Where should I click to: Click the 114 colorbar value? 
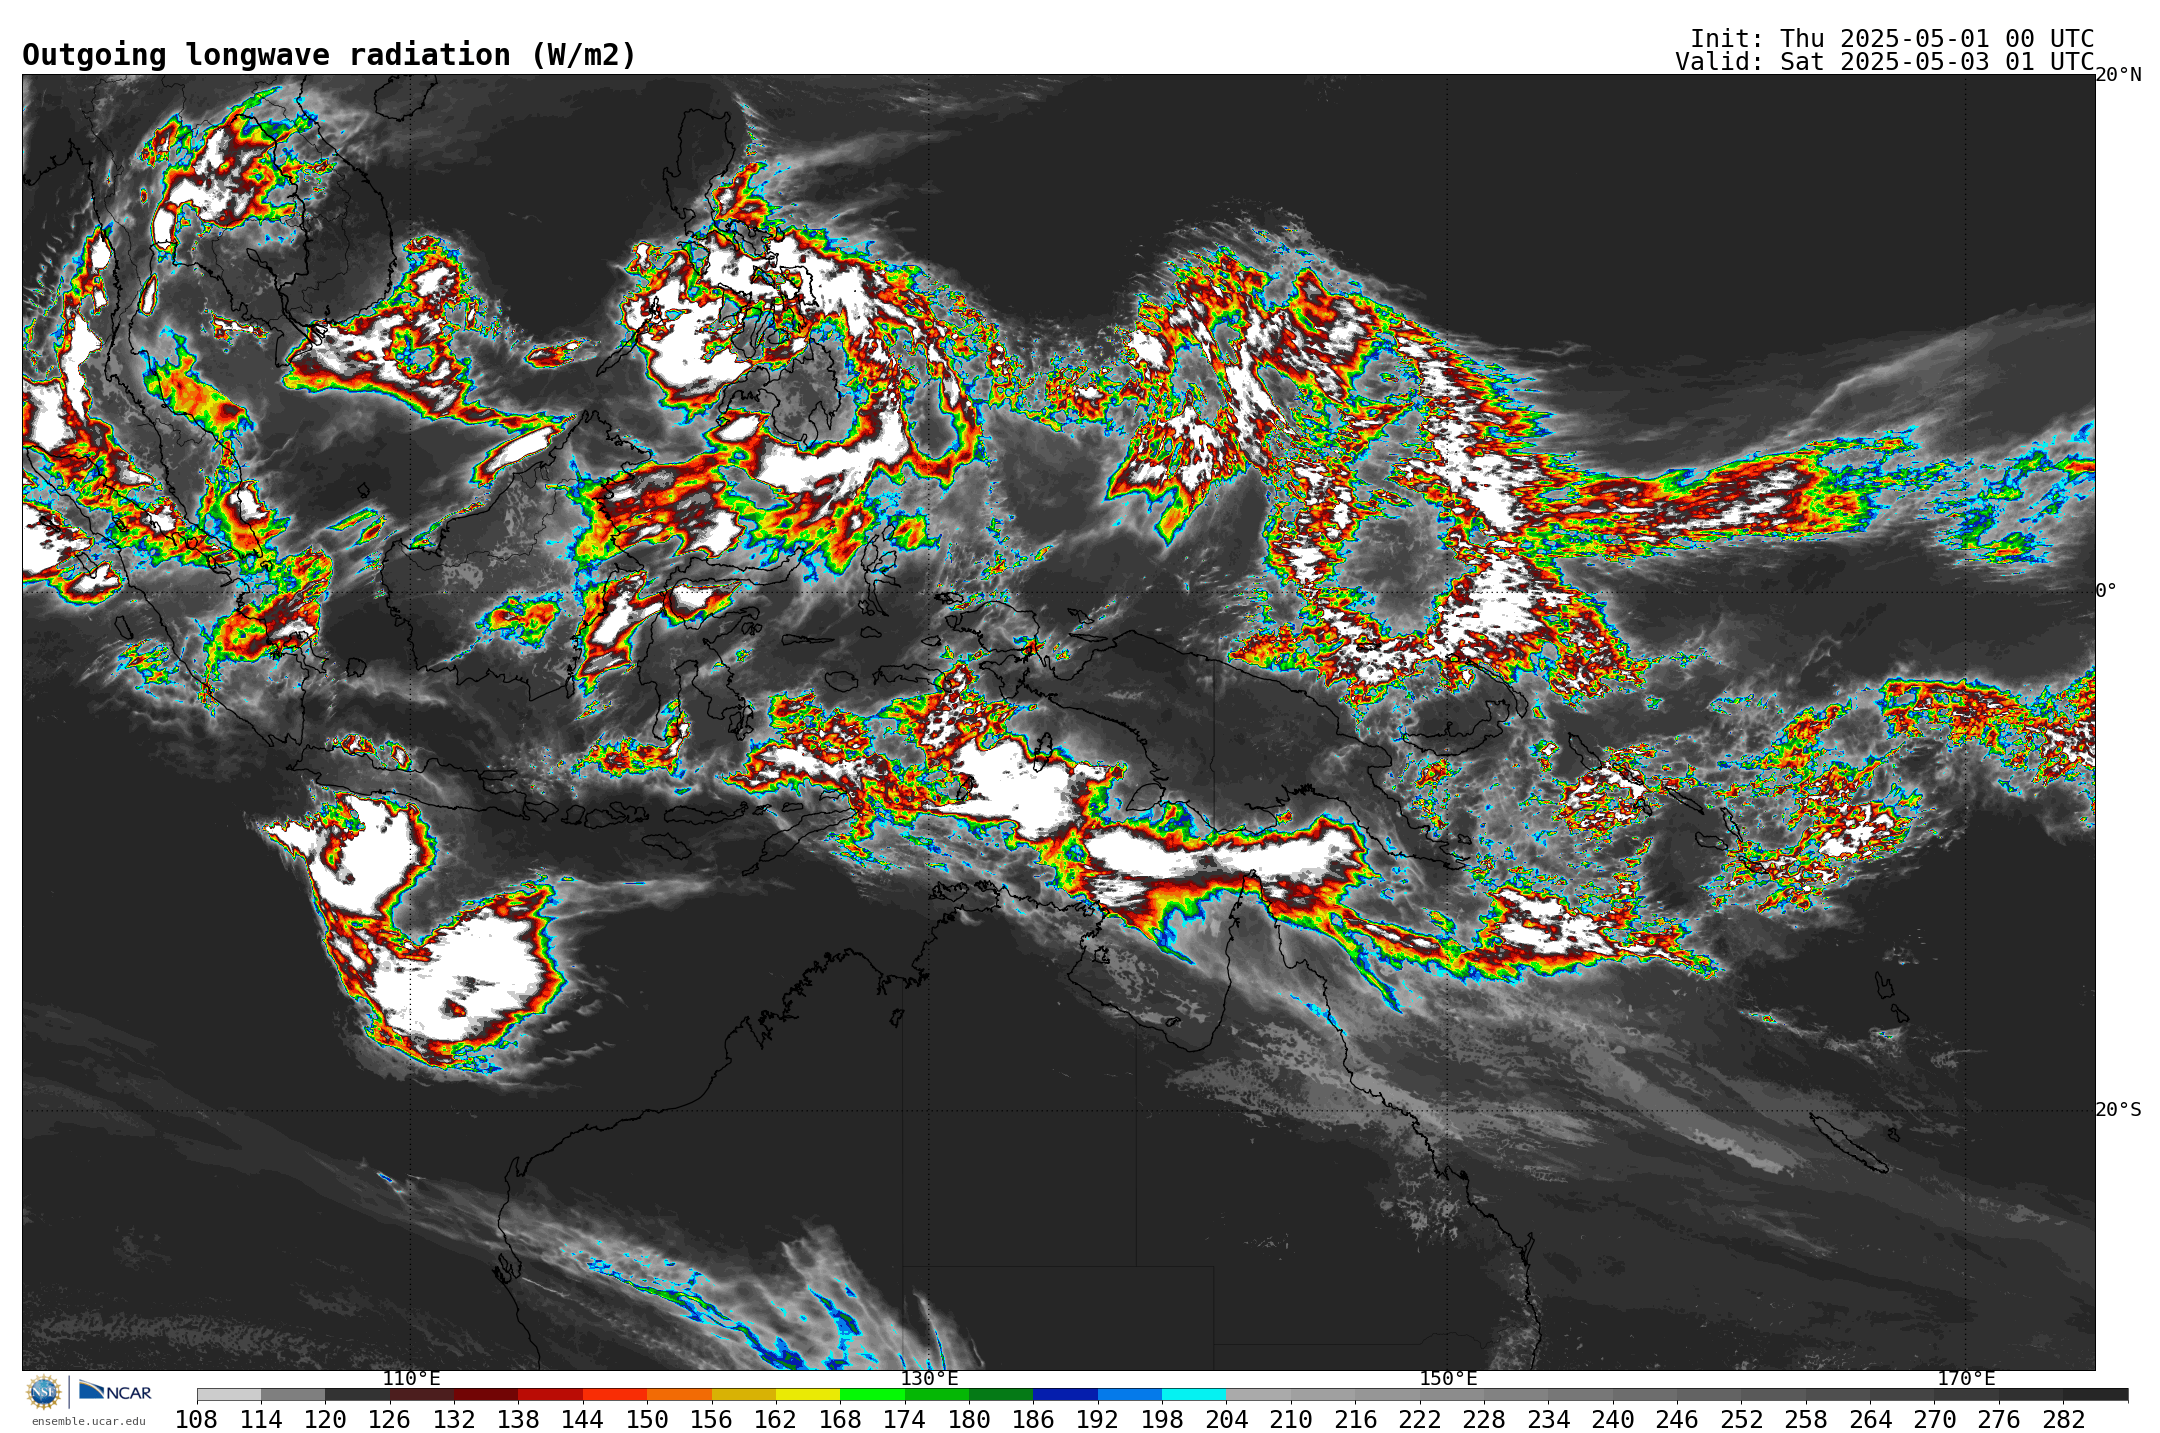tap(261, 1419)
